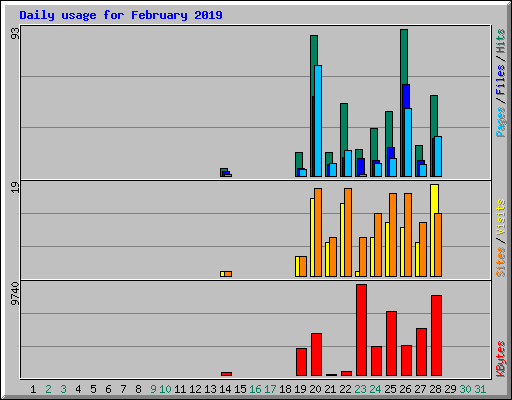Click the day 26 label on the axis
The height and width of the screenshot is (400, 512).
[405, 389]
